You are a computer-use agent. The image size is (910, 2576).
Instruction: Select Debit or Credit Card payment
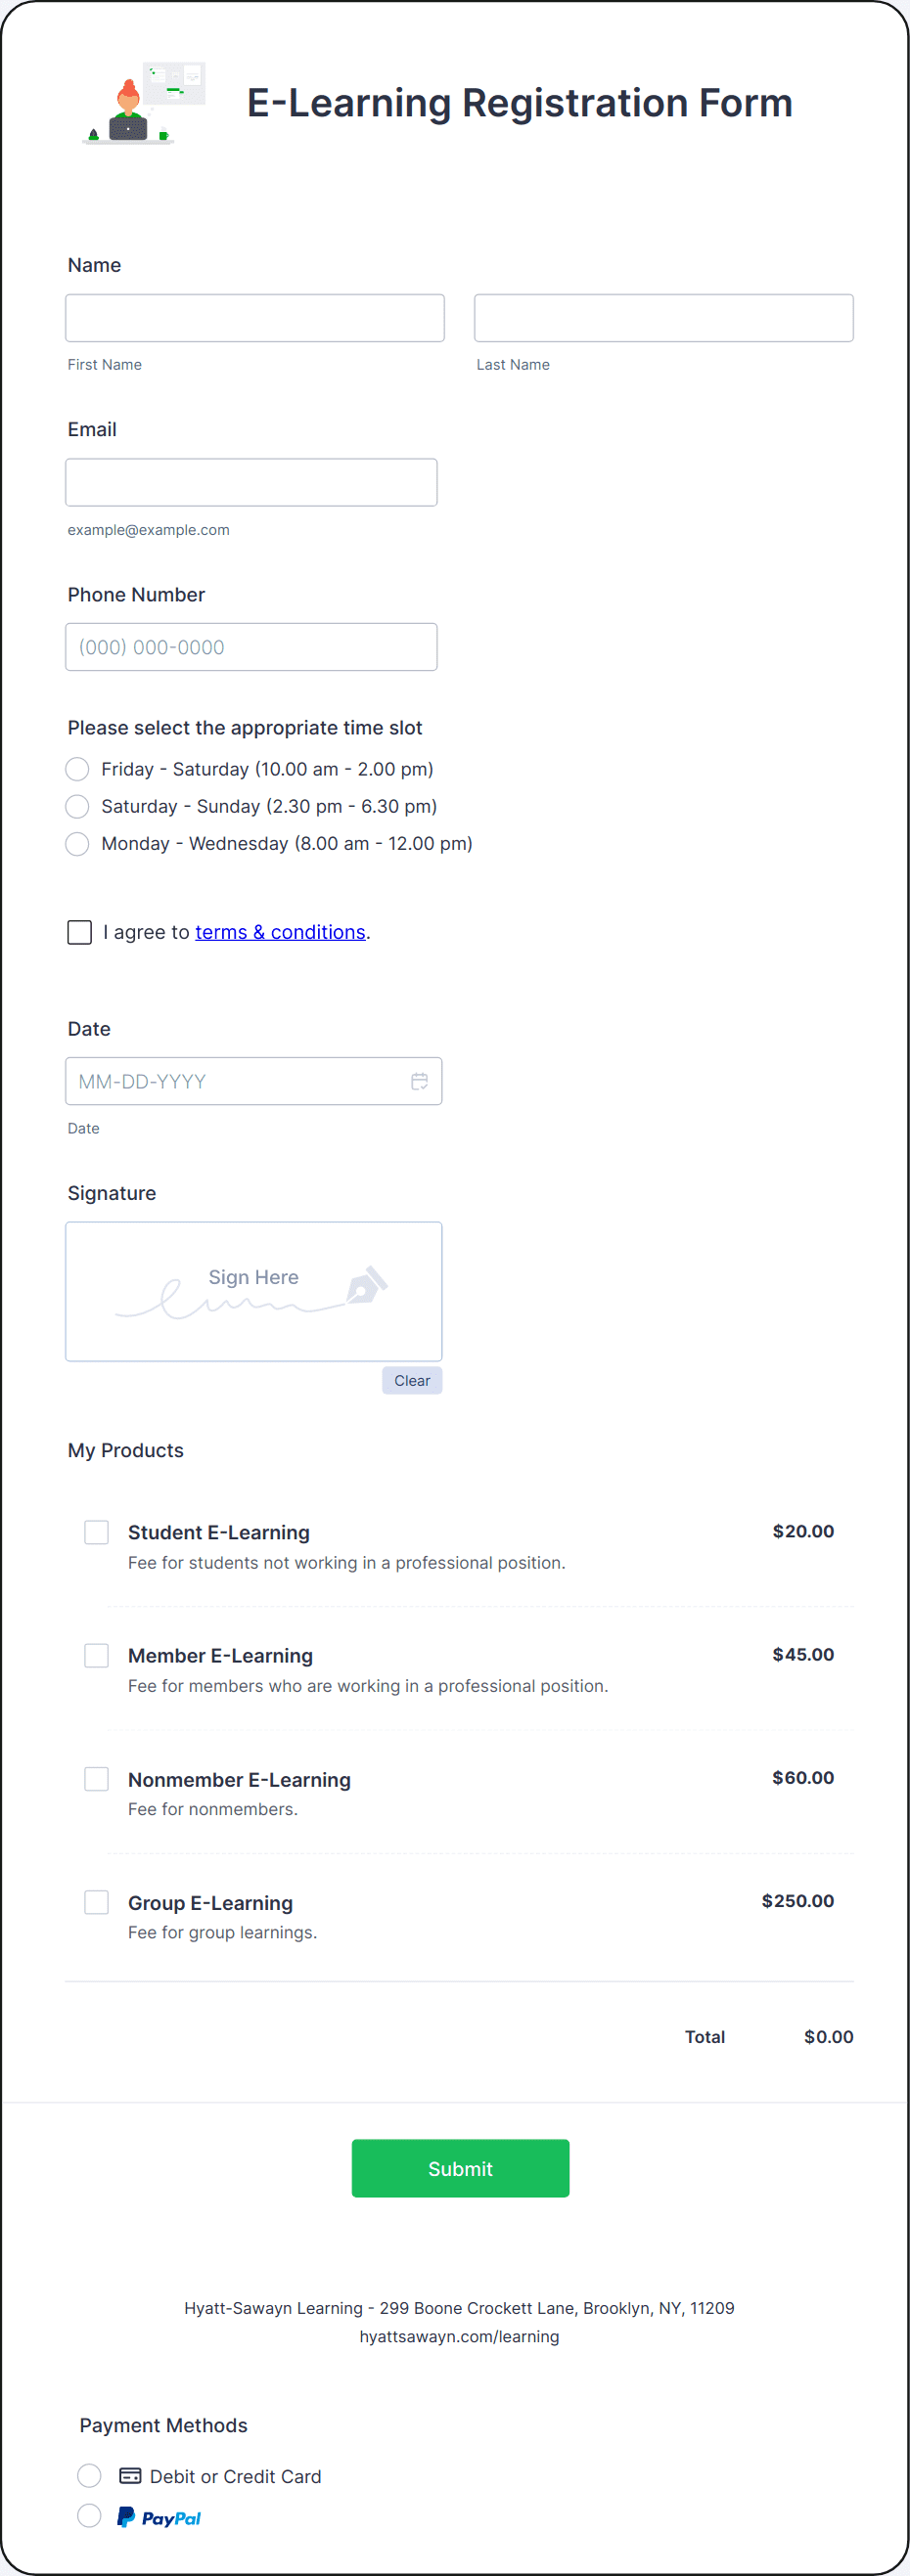point(89,2476)
